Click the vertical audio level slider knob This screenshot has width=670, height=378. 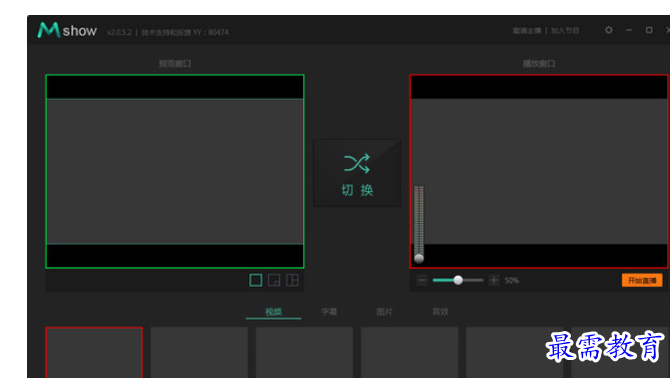419,258
